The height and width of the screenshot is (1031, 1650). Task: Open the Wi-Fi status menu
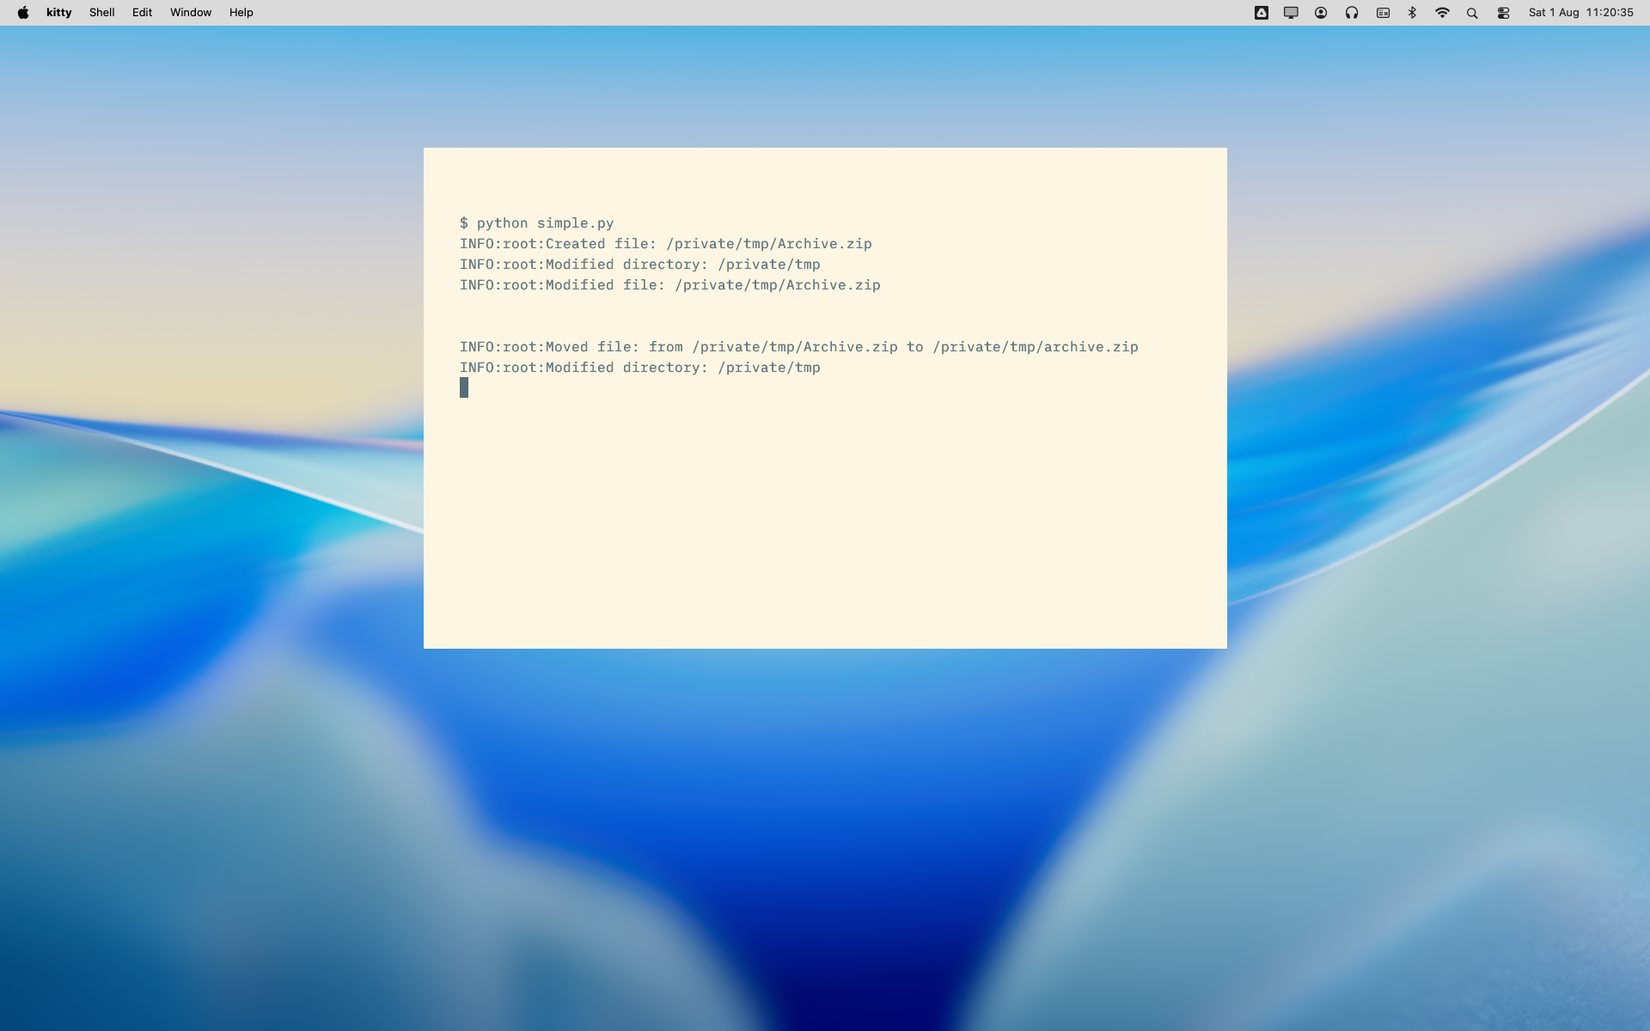(1442, 13)
